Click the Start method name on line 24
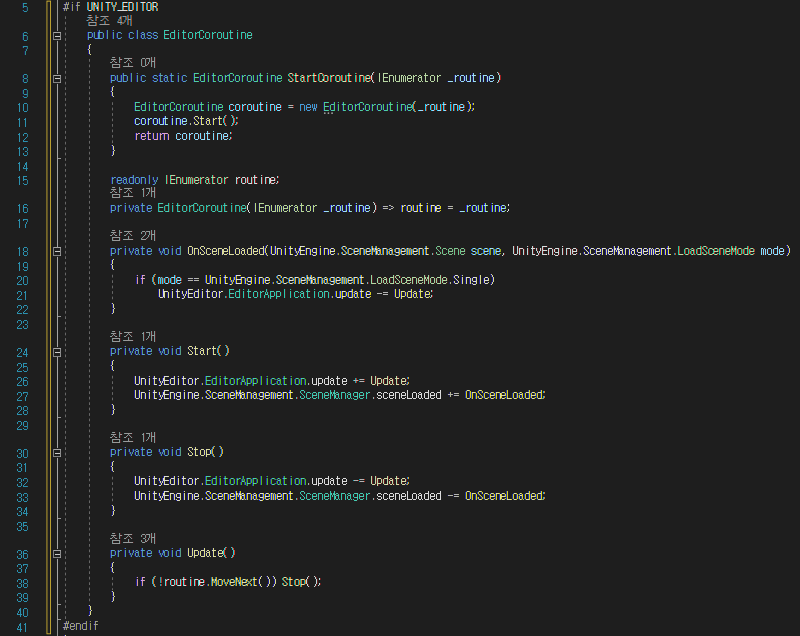 point(202,351)
